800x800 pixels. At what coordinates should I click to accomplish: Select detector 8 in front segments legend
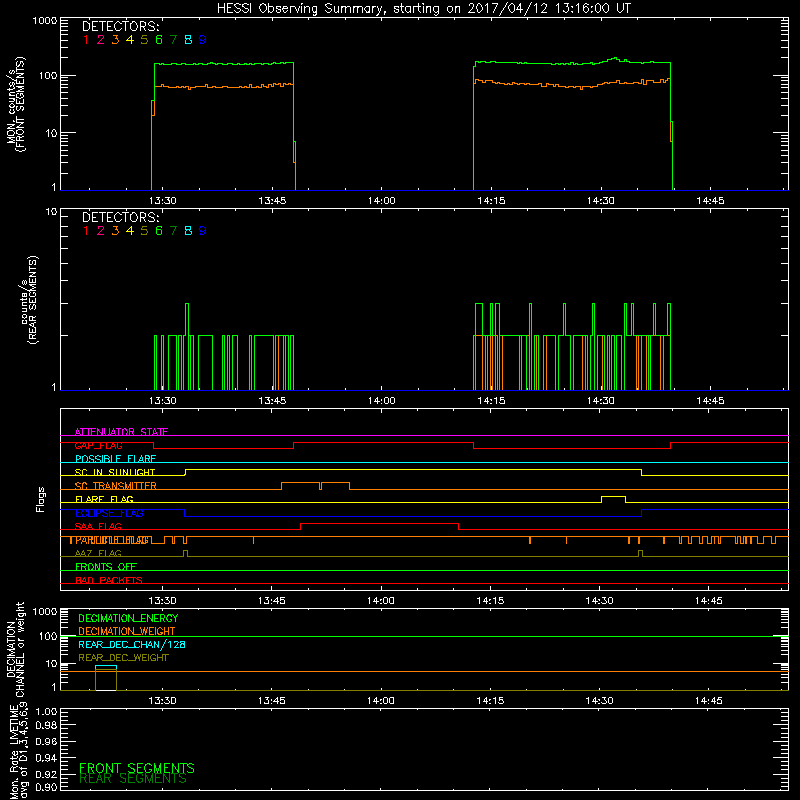pyautogui.click(x=188, y=40)
